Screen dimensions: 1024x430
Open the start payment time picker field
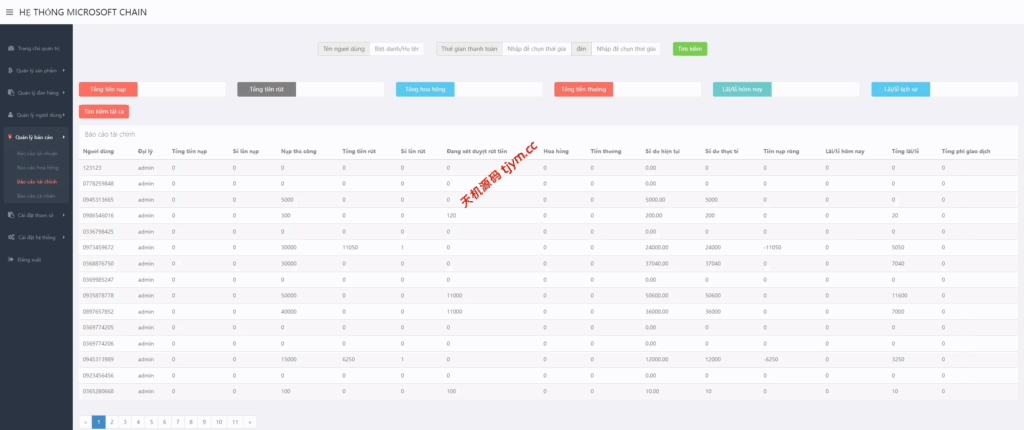(x=536, y=48)
